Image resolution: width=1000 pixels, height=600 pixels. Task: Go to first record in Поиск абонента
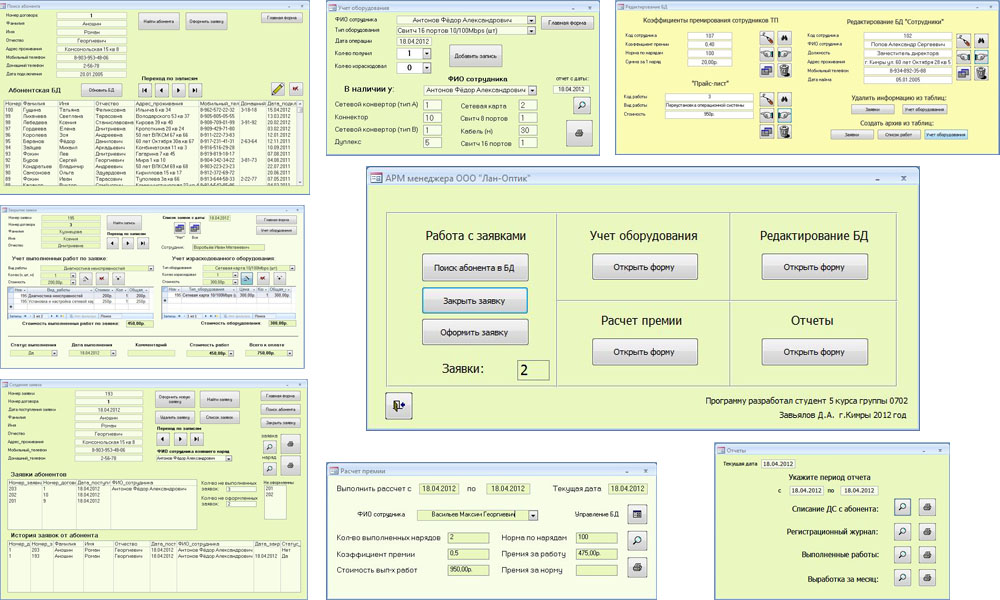pyautogui.click(x=145, y=91)
